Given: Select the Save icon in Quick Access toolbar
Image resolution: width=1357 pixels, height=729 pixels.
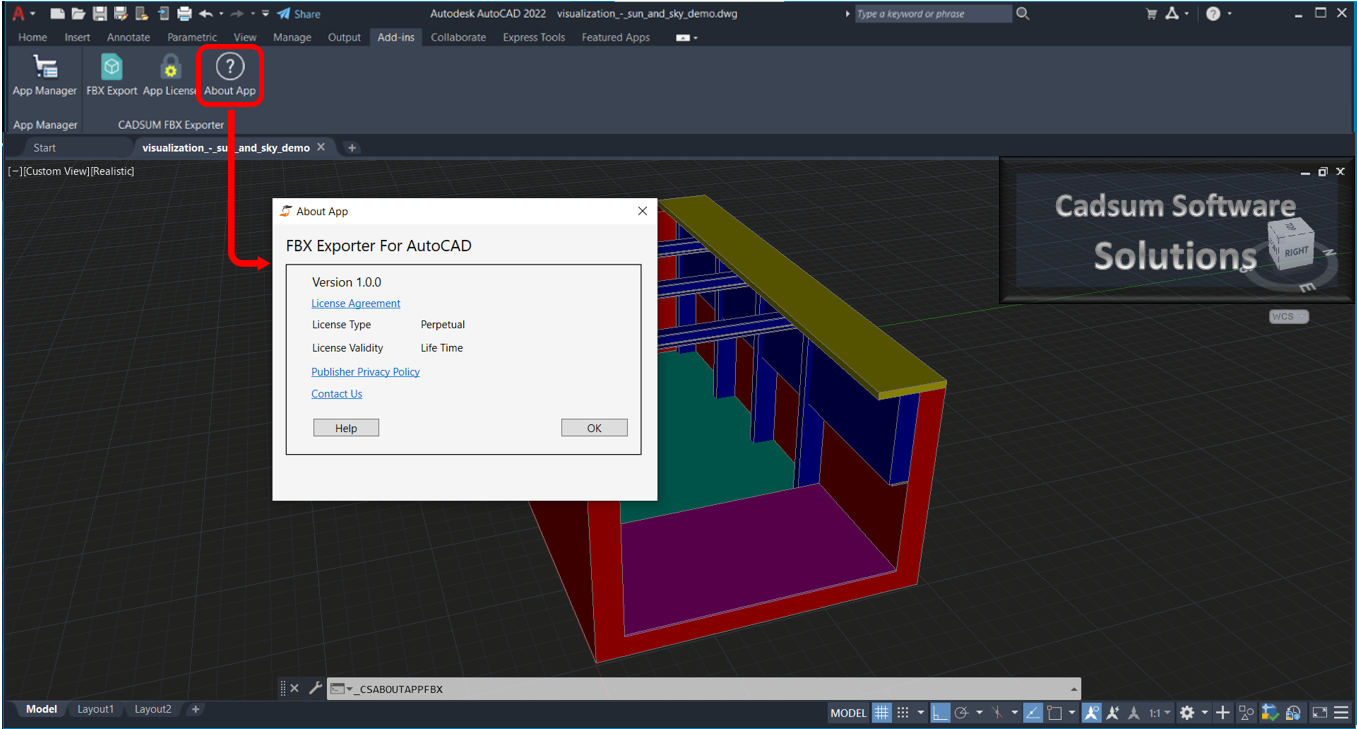Looking at the screenshot, I should (x=99, y=13).
